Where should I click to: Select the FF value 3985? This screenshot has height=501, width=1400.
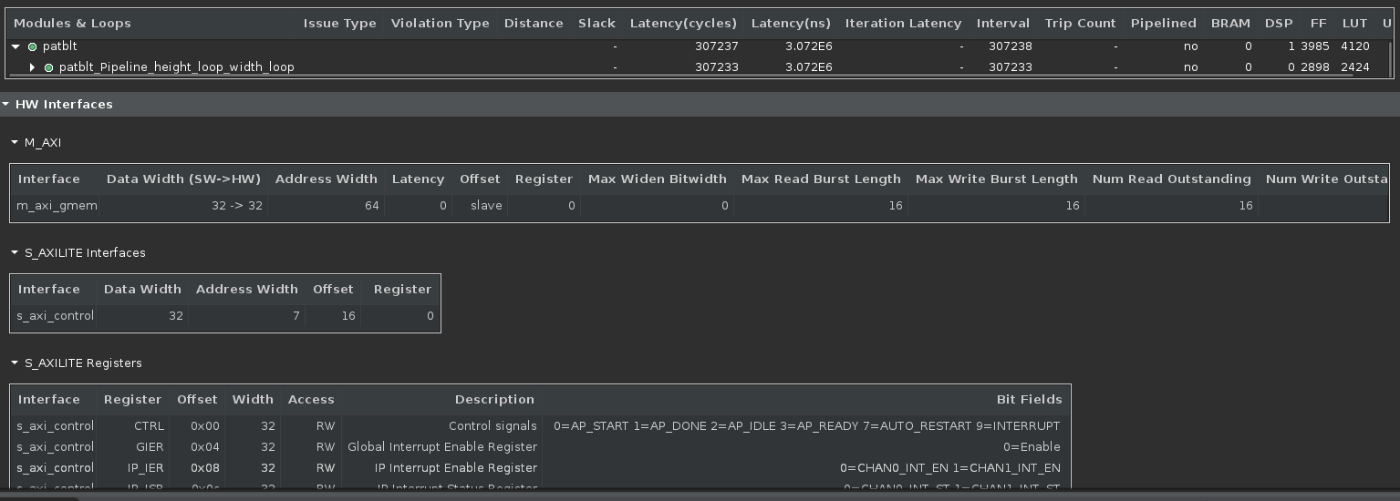1315,46
